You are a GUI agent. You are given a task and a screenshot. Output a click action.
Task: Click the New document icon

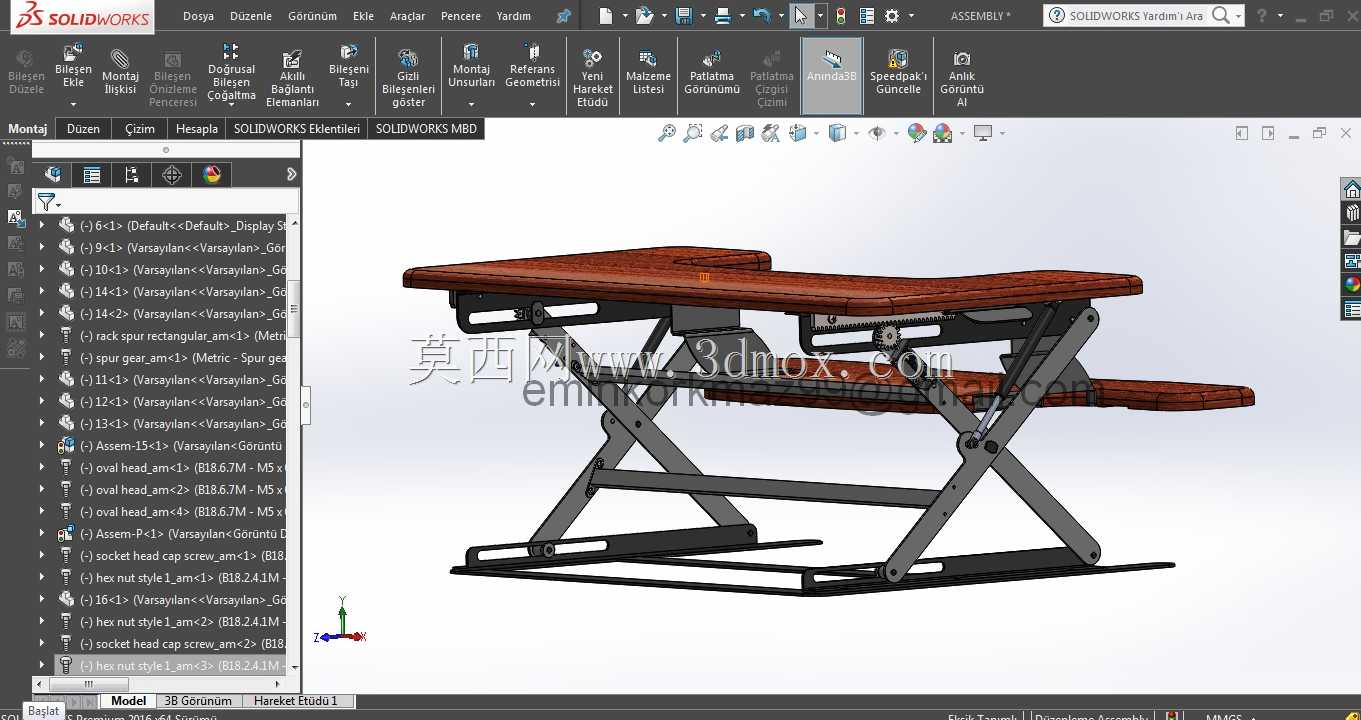coord(605,16)
